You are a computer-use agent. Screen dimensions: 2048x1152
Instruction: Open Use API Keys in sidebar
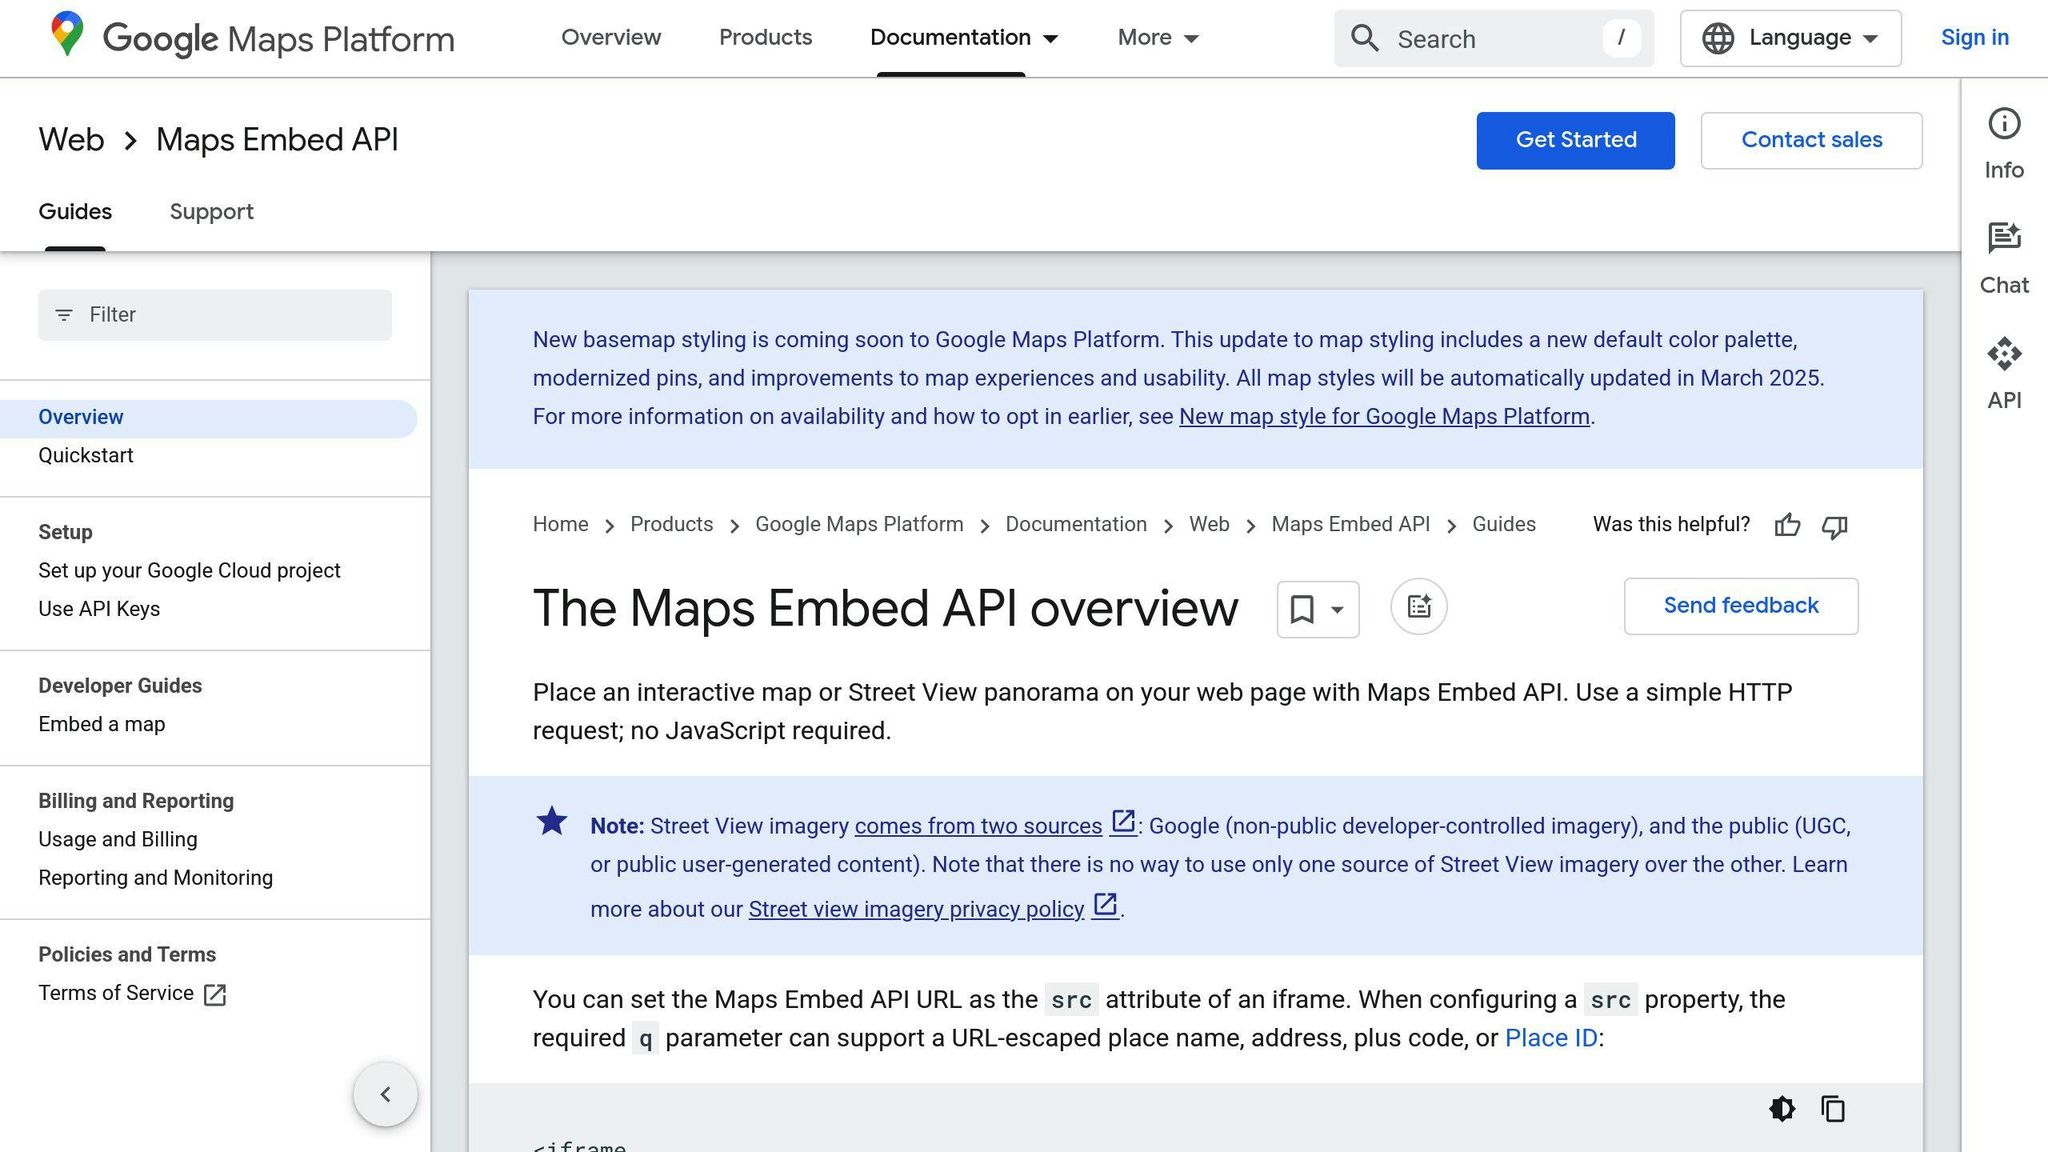click(99, 609)
